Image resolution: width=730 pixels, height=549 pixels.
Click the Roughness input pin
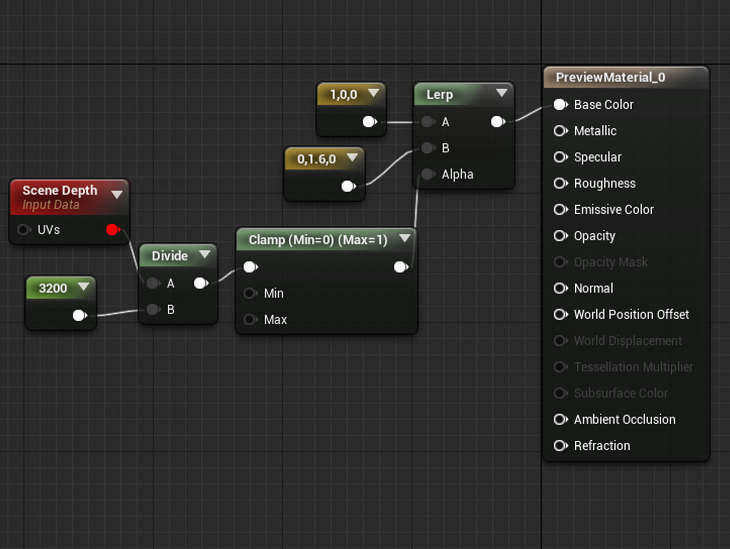tap(560, 184)
